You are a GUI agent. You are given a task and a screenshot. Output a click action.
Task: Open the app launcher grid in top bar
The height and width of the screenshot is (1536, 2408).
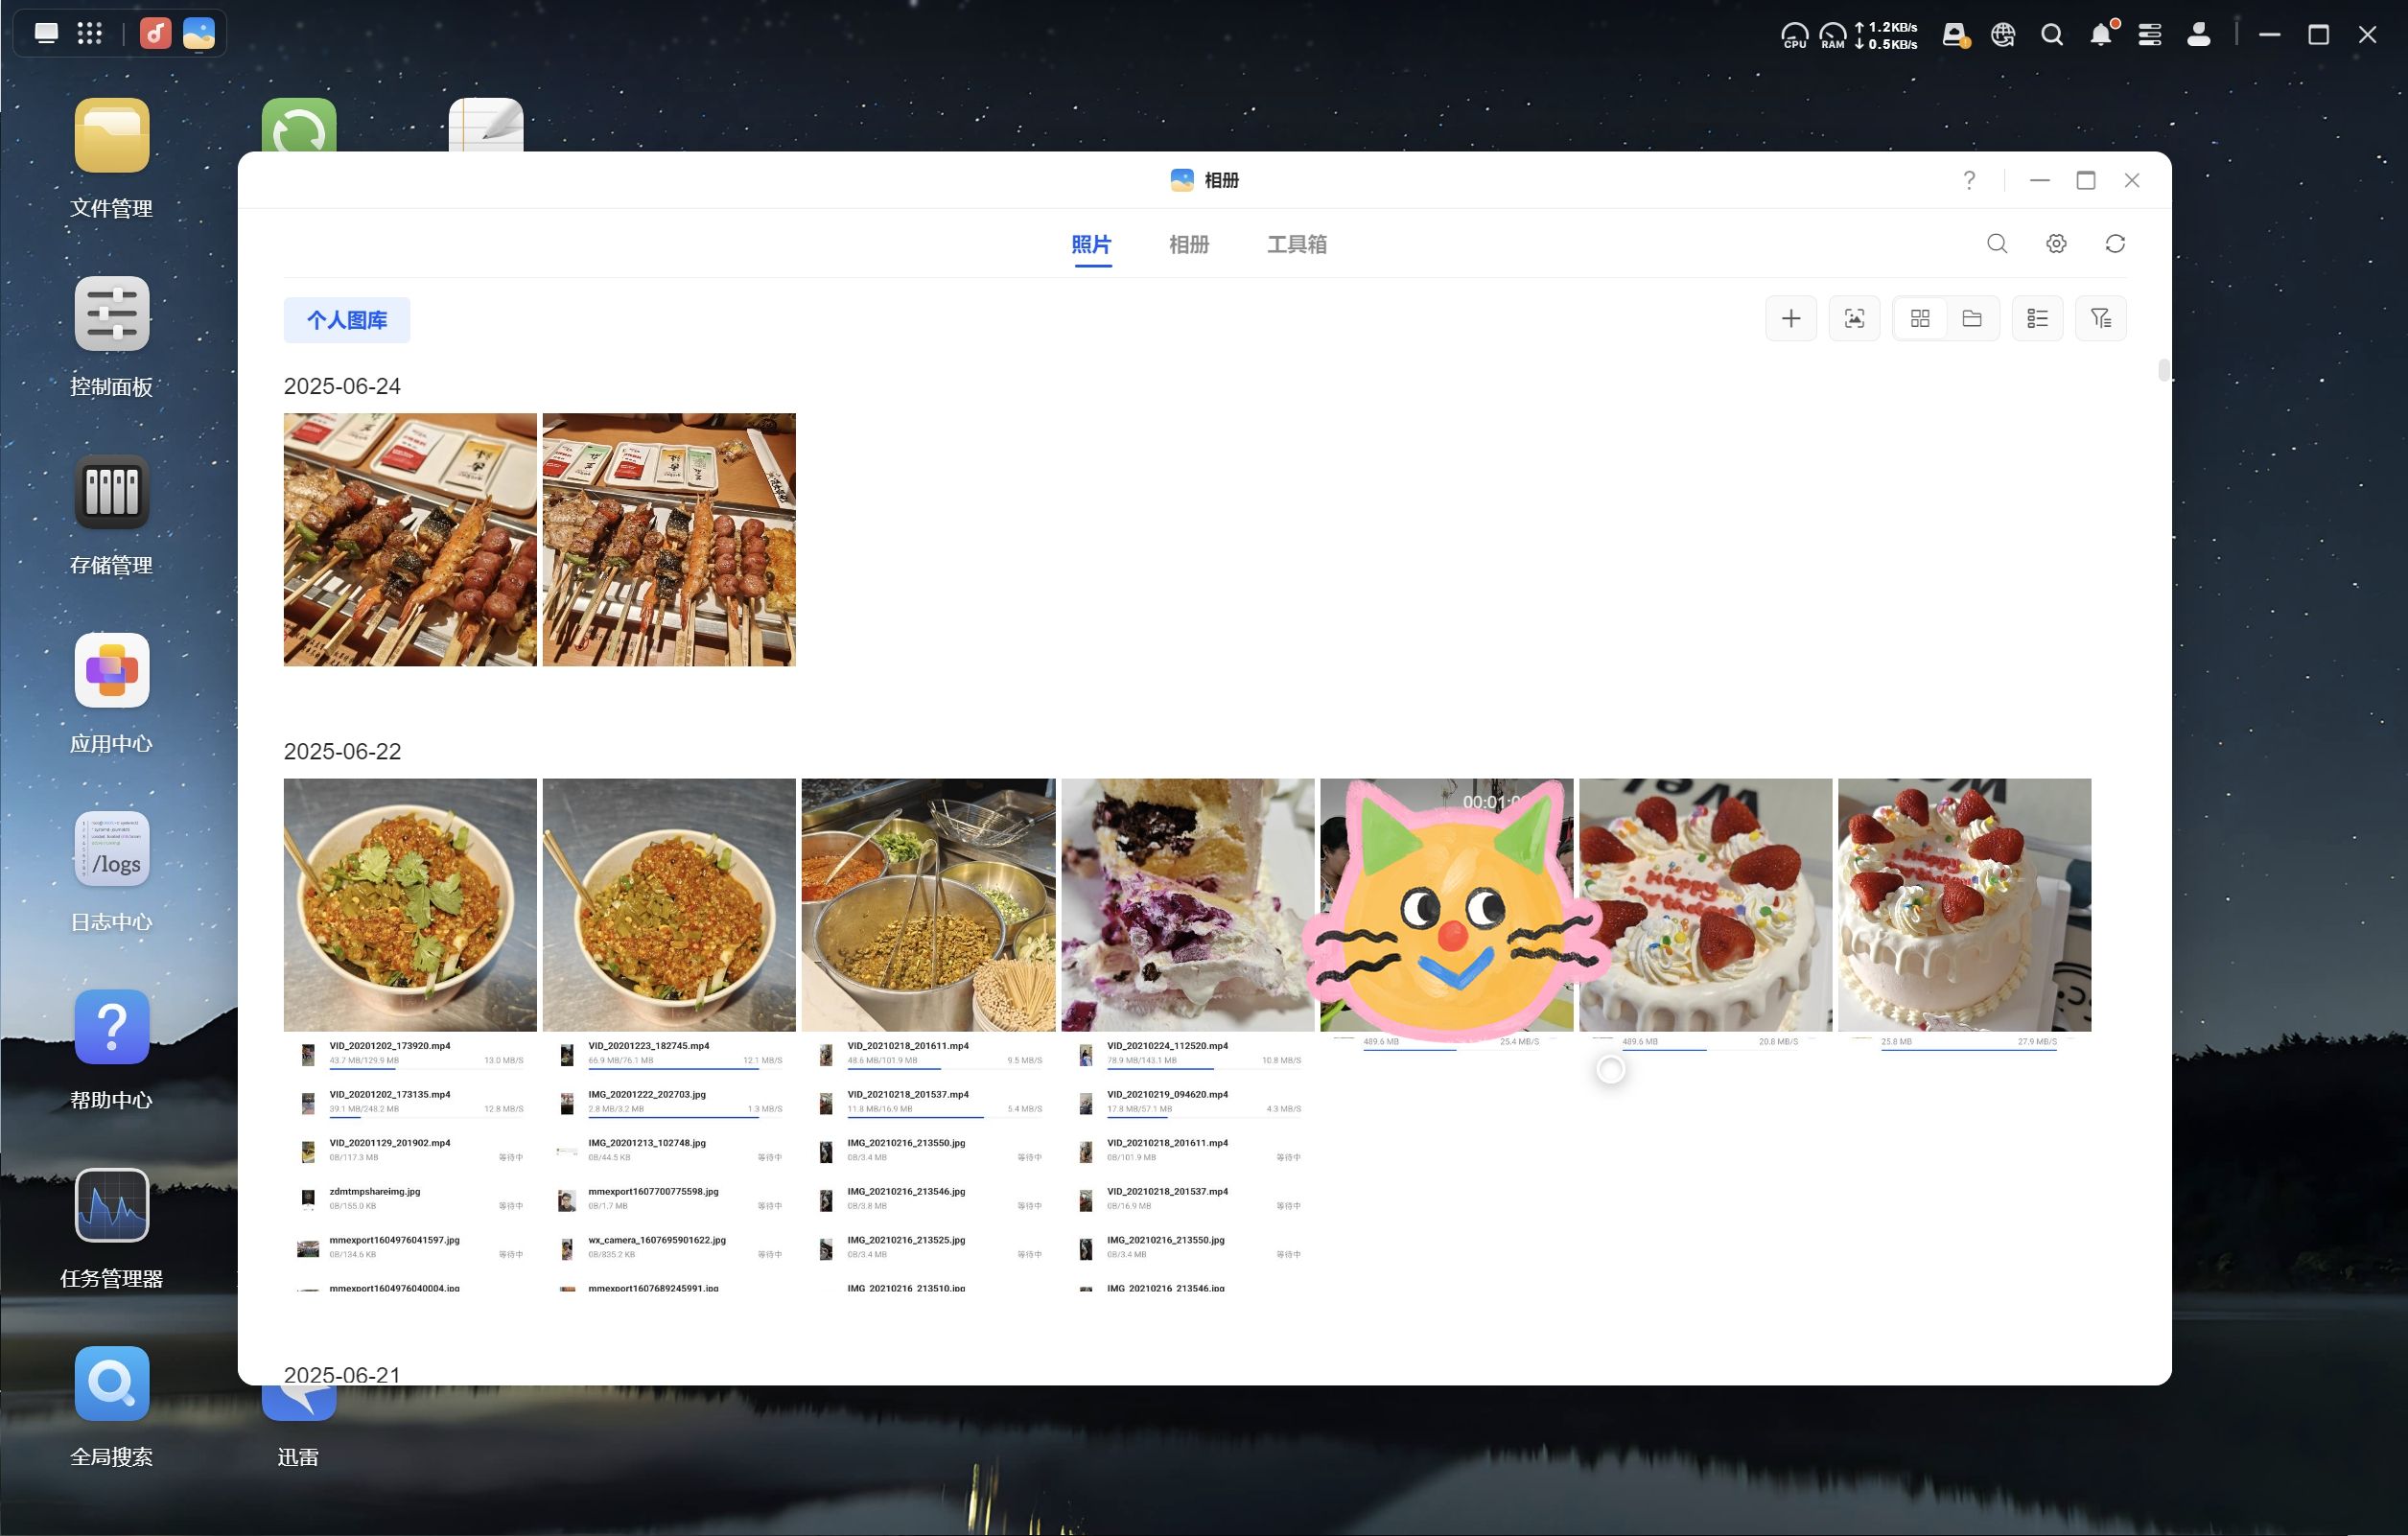(90, 34)
